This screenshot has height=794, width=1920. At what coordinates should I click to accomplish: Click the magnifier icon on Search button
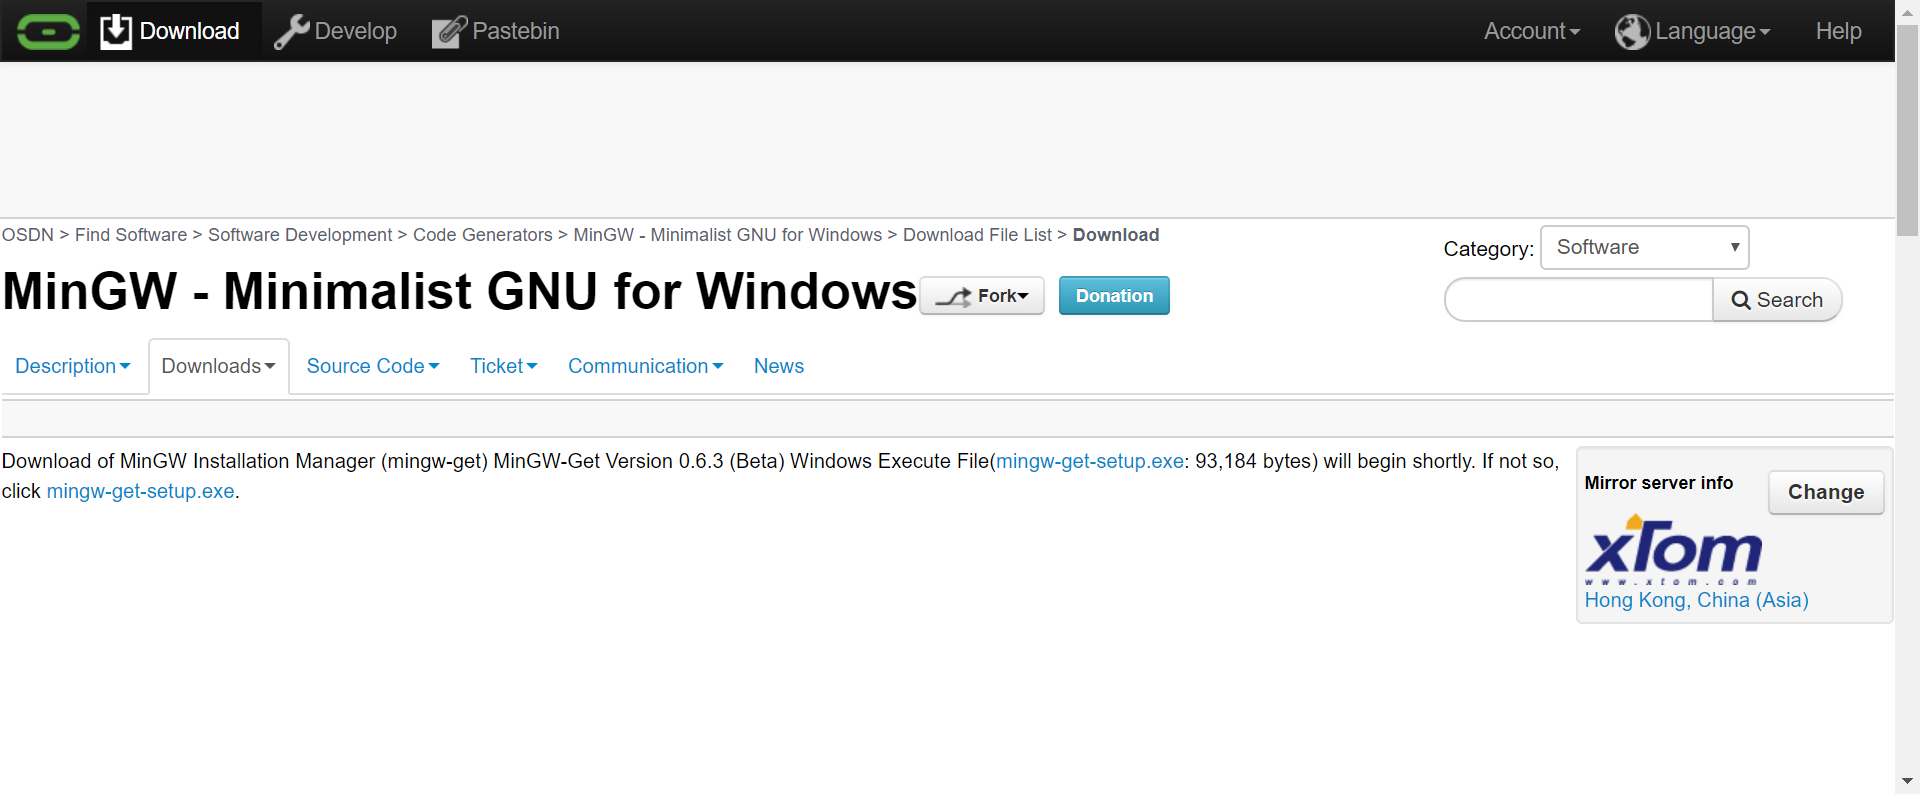(x=1741, y=300)
